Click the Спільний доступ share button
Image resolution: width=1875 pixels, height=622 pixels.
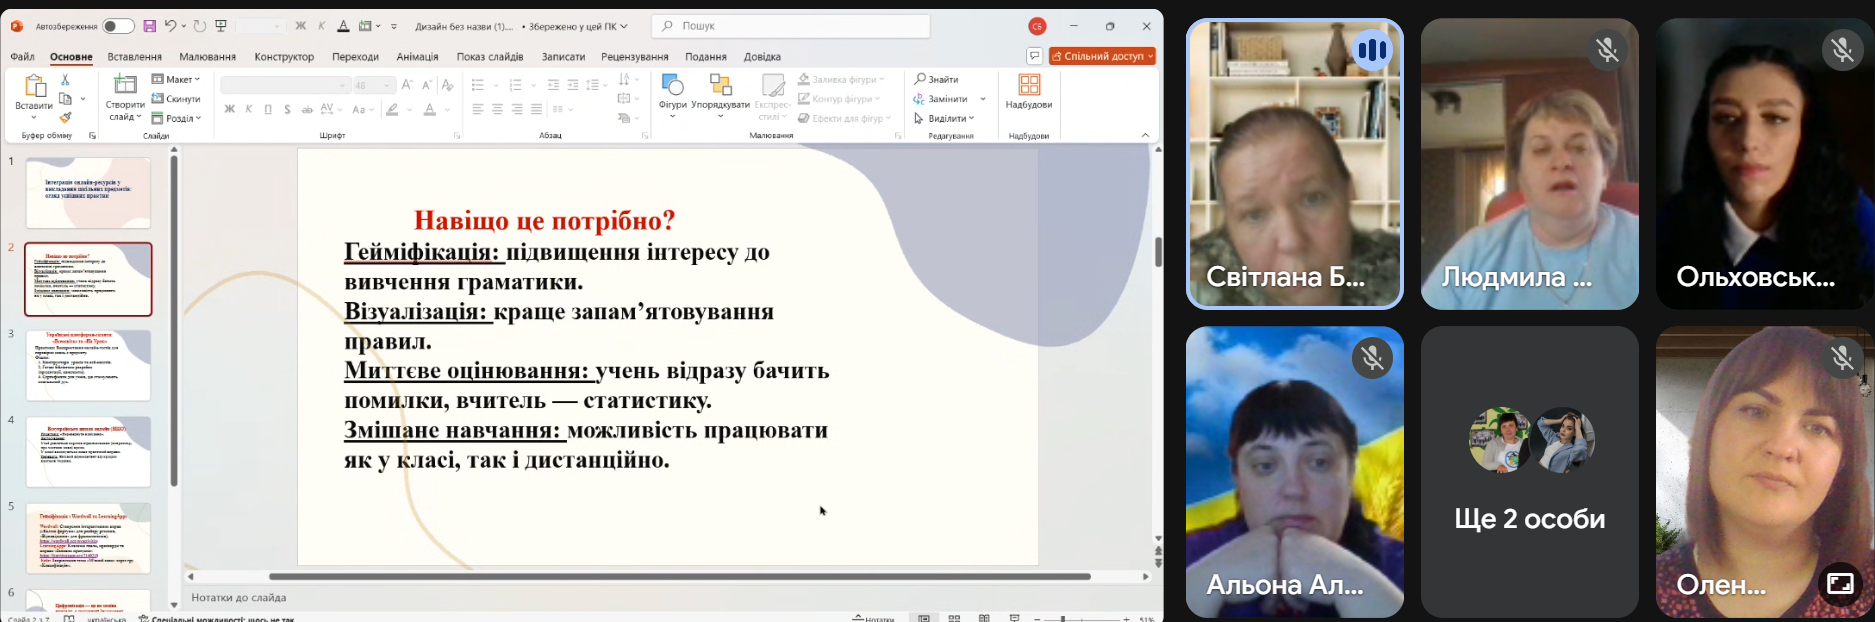[1102, 56]
